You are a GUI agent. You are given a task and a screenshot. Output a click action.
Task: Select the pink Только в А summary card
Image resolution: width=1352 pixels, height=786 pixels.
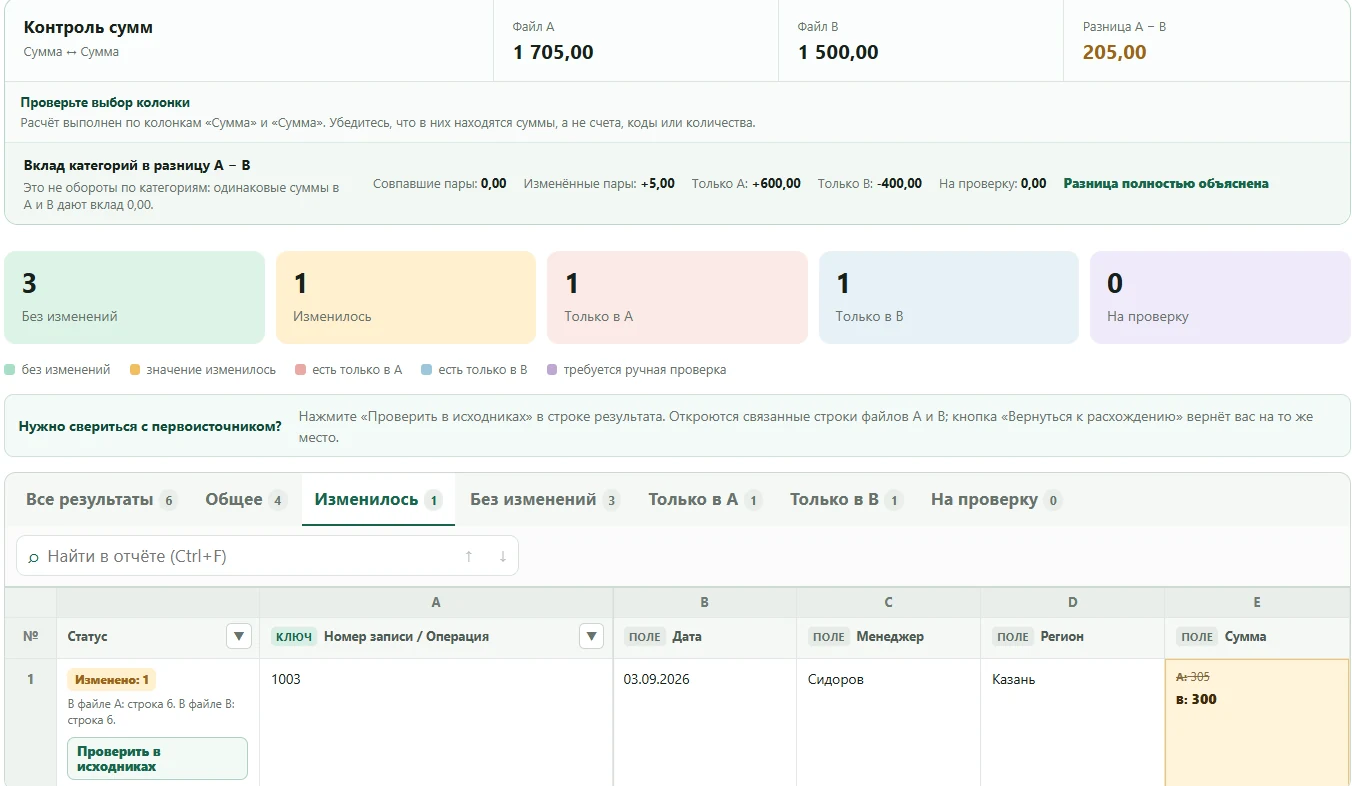[x=677, y=297]
